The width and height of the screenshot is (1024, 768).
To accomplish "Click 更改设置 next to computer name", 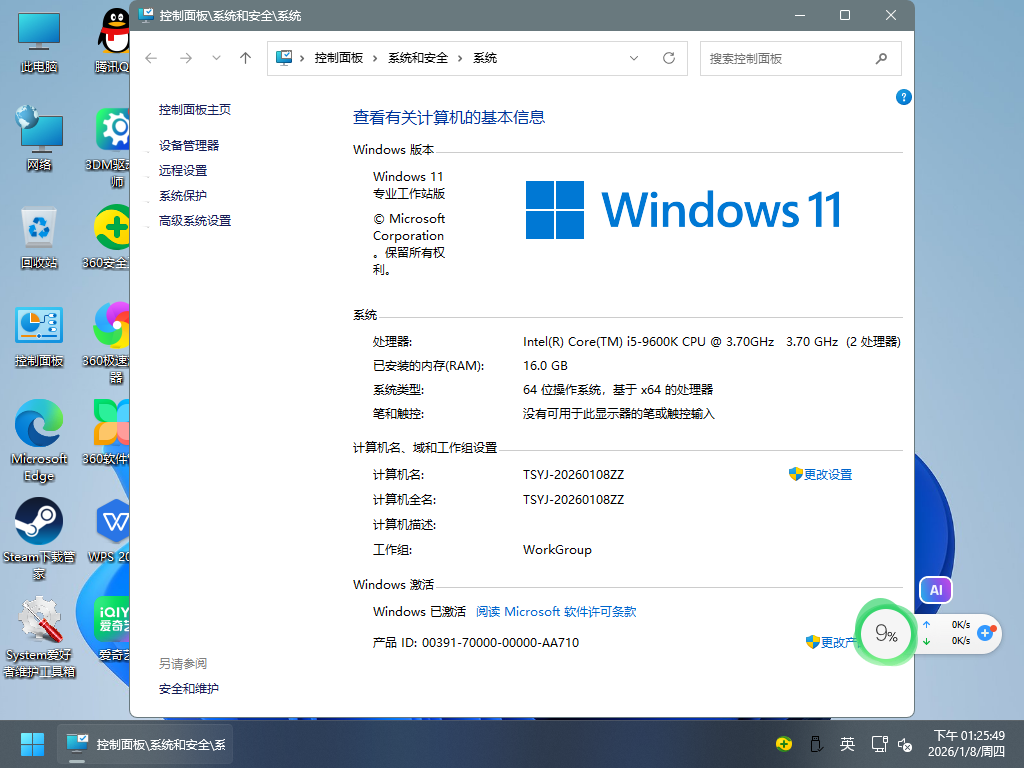I will [x=827, y=474].
